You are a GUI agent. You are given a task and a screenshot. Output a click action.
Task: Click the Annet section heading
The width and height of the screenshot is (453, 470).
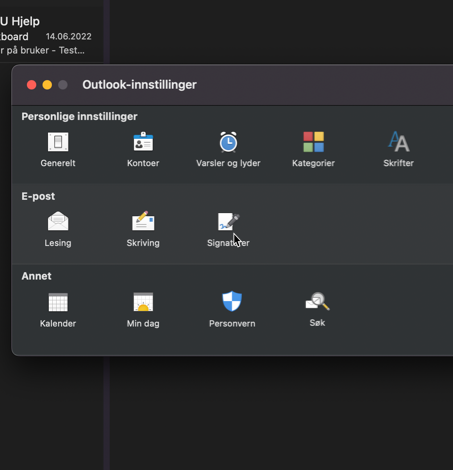tap(36, 276)
